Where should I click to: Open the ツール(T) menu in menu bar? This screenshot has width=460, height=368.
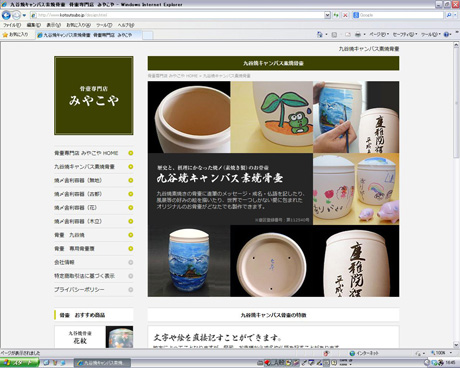pyautogui.click(x=104, y=25)
